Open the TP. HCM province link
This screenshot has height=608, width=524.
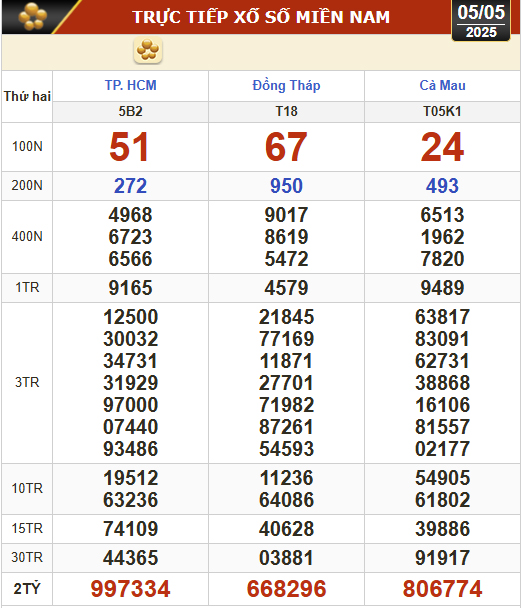(131, 85)
